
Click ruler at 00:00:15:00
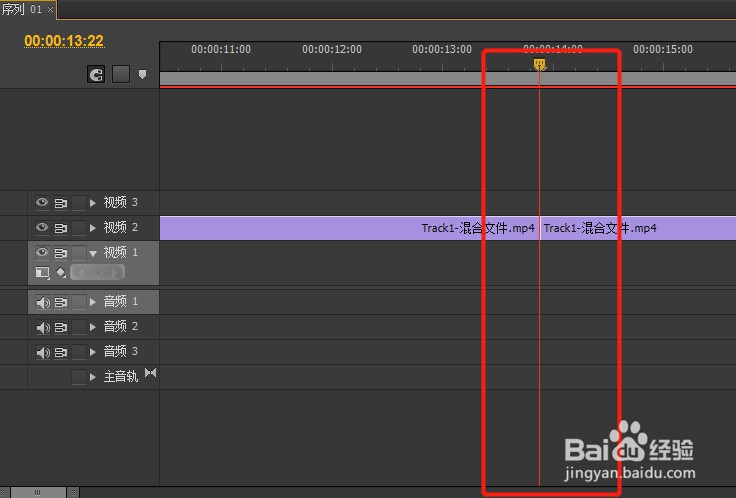pos(663,49)
